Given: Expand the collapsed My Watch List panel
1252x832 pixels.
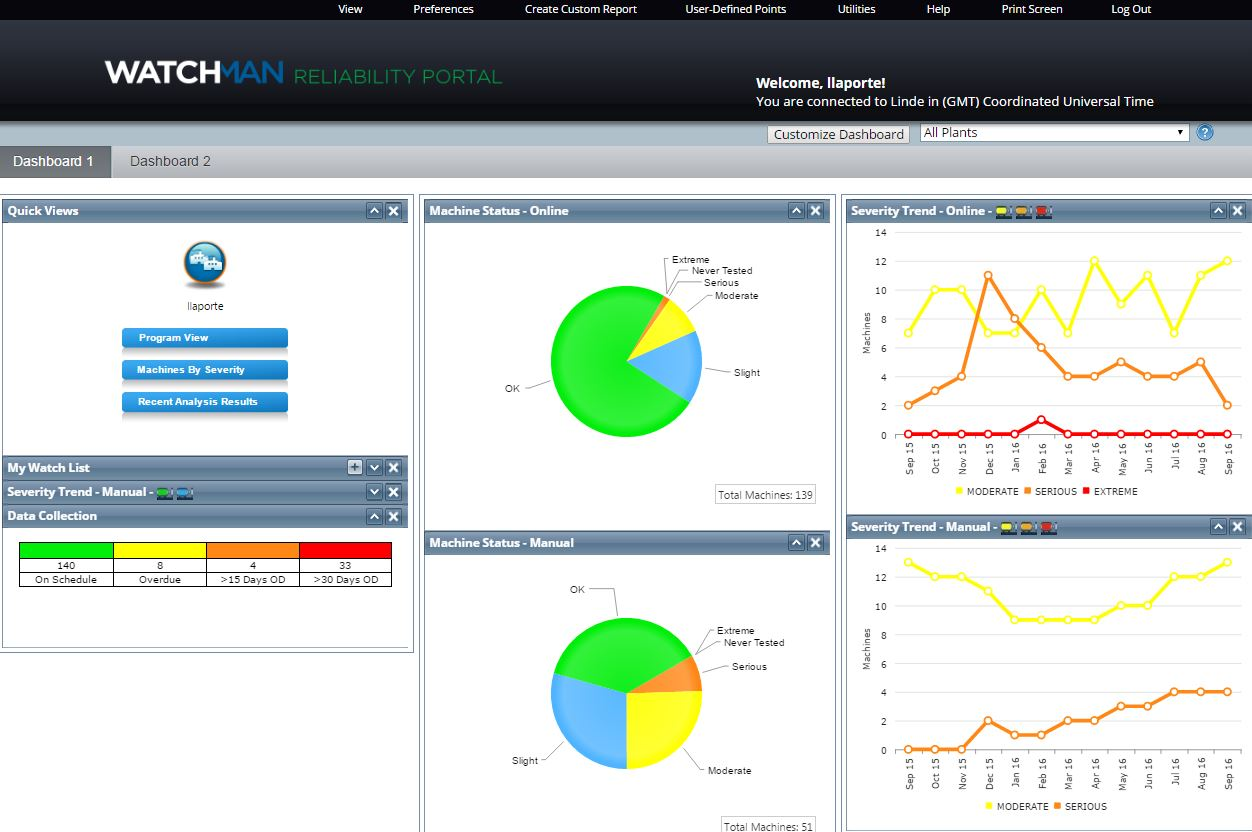Looking at the screenshot, I should click(374, 467).
